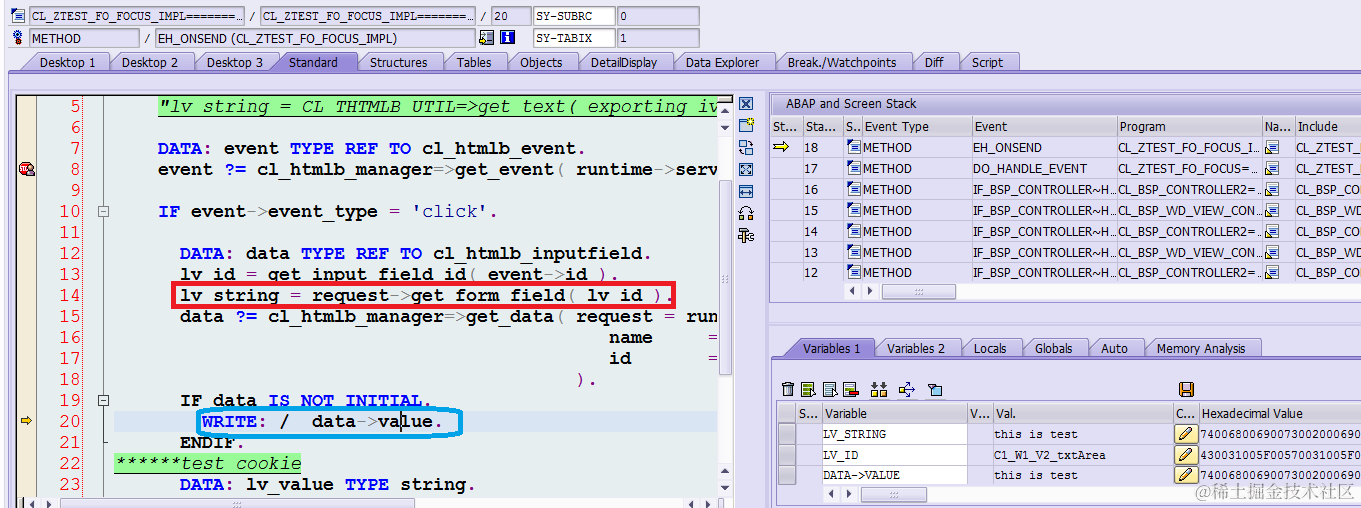Viewport: 1361px width, 508px height.
Task: Click the pencil change icon for LV_ID
Action: pos(1185,455)
